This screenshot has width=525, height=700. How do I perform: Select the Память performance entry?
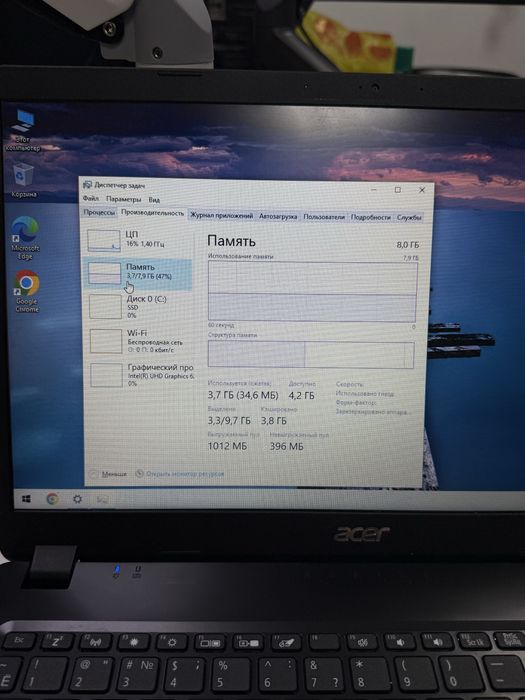click(138, 273)
